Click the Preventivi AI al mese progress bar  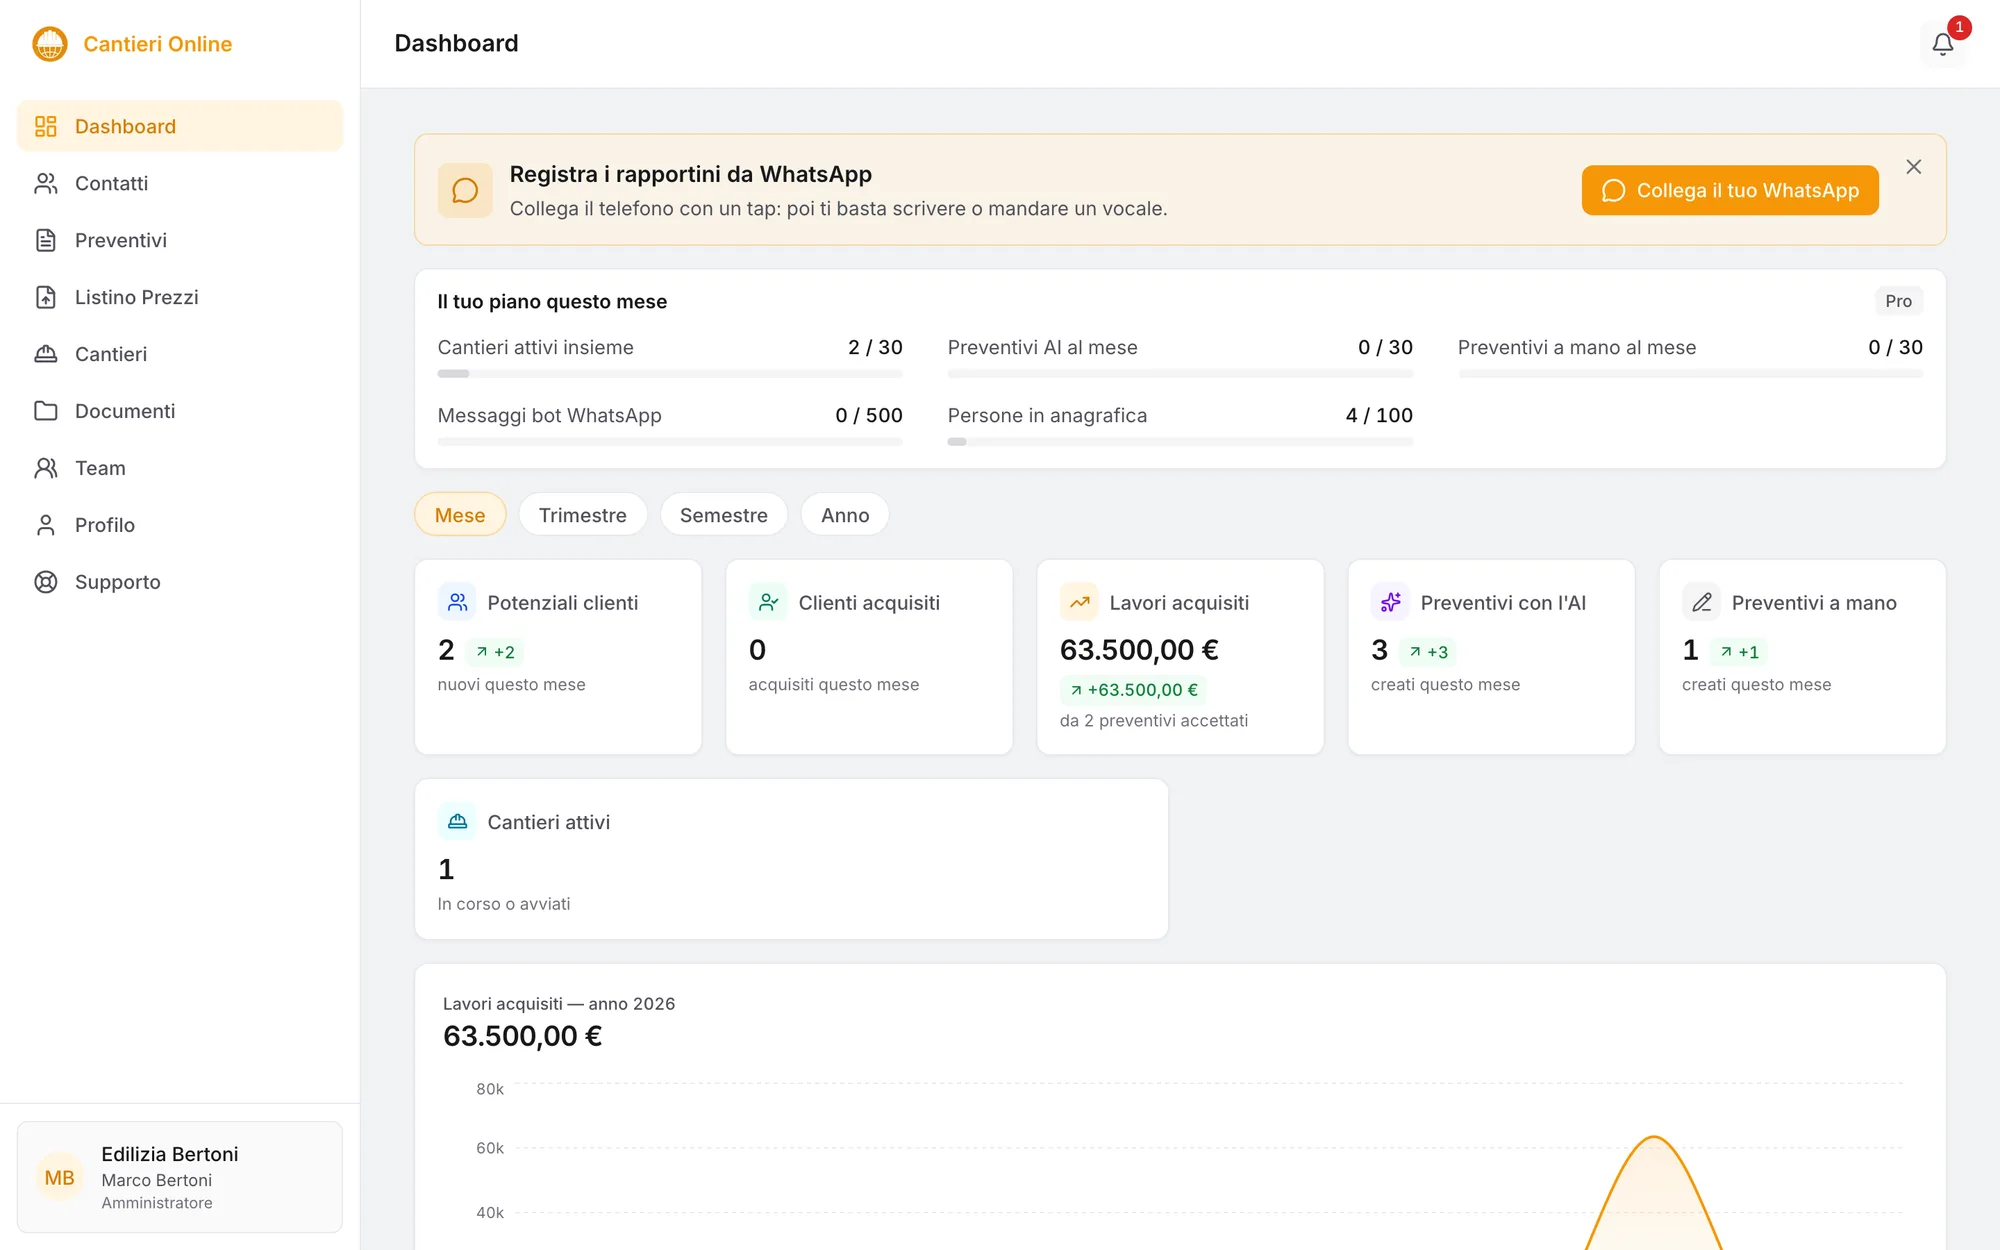pos(1180,374)
